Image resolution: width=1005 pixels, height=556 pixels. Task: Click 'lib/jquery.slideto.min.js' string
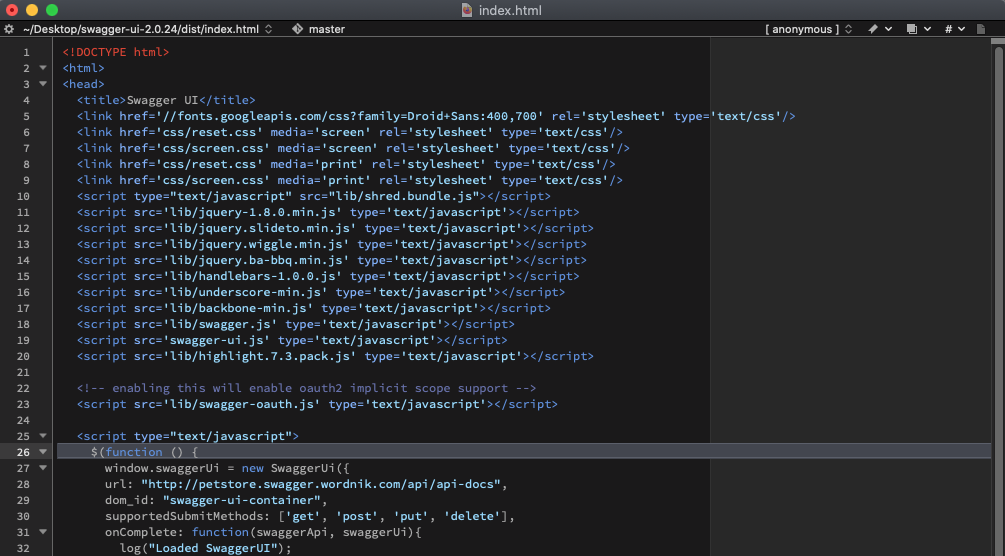click(x=260, y=228)
